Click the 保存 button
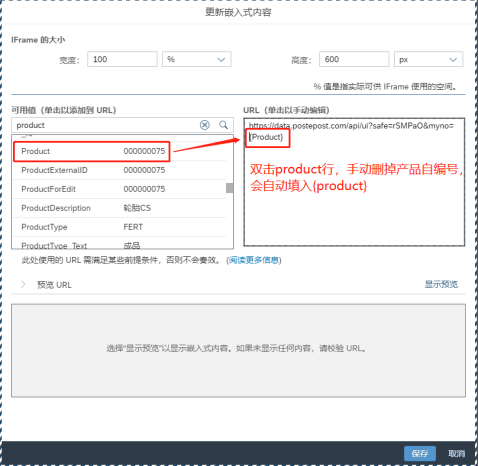 point(420,453)
